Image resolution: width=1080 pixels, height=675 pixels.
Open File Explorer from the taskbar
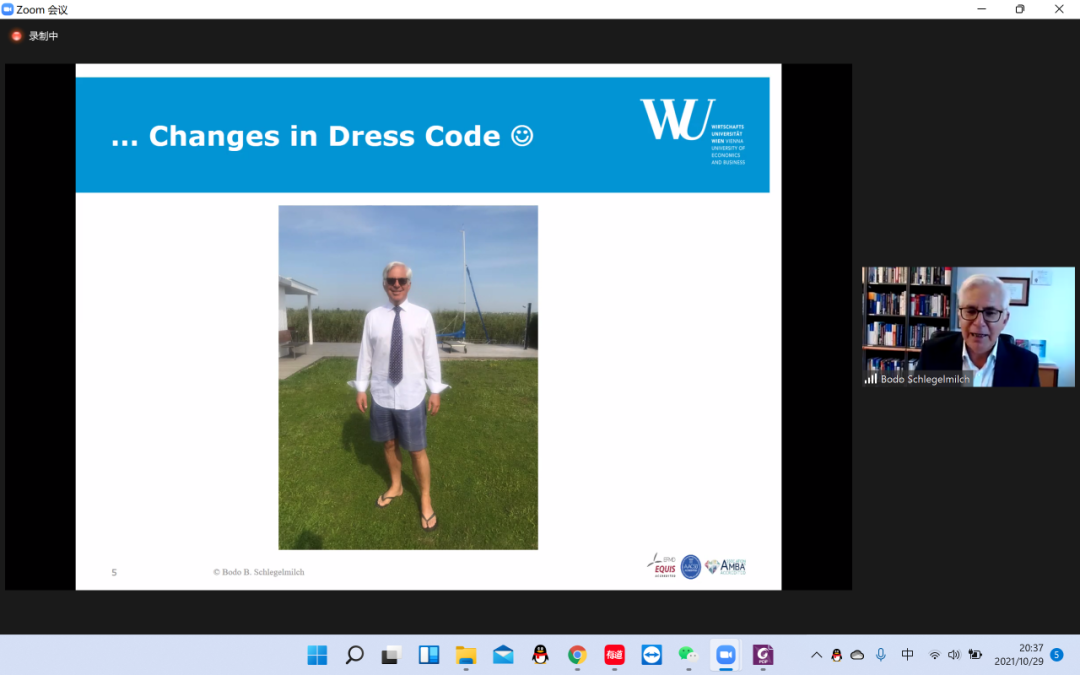[466, 655]
